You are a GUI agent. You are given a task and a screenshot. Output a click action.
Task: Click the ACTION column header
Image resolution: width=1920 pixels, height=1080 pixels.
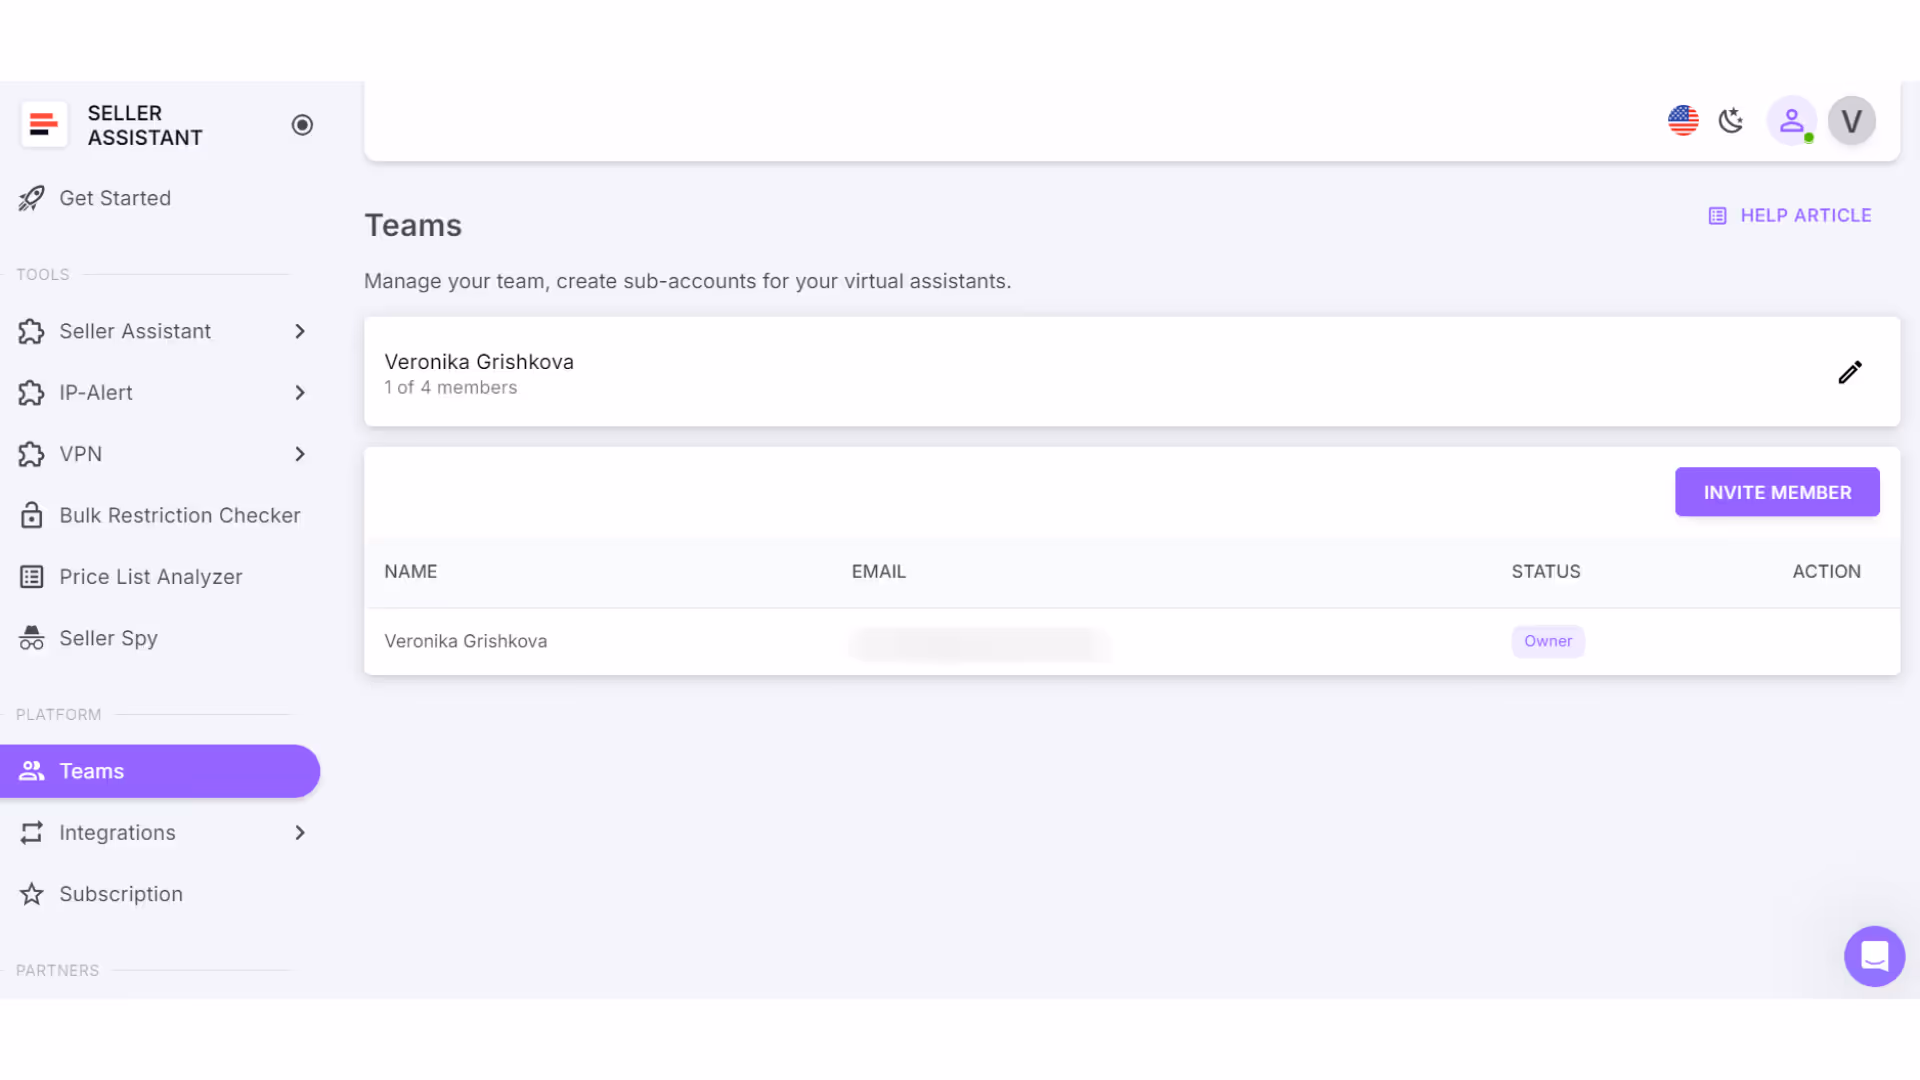1827,572
